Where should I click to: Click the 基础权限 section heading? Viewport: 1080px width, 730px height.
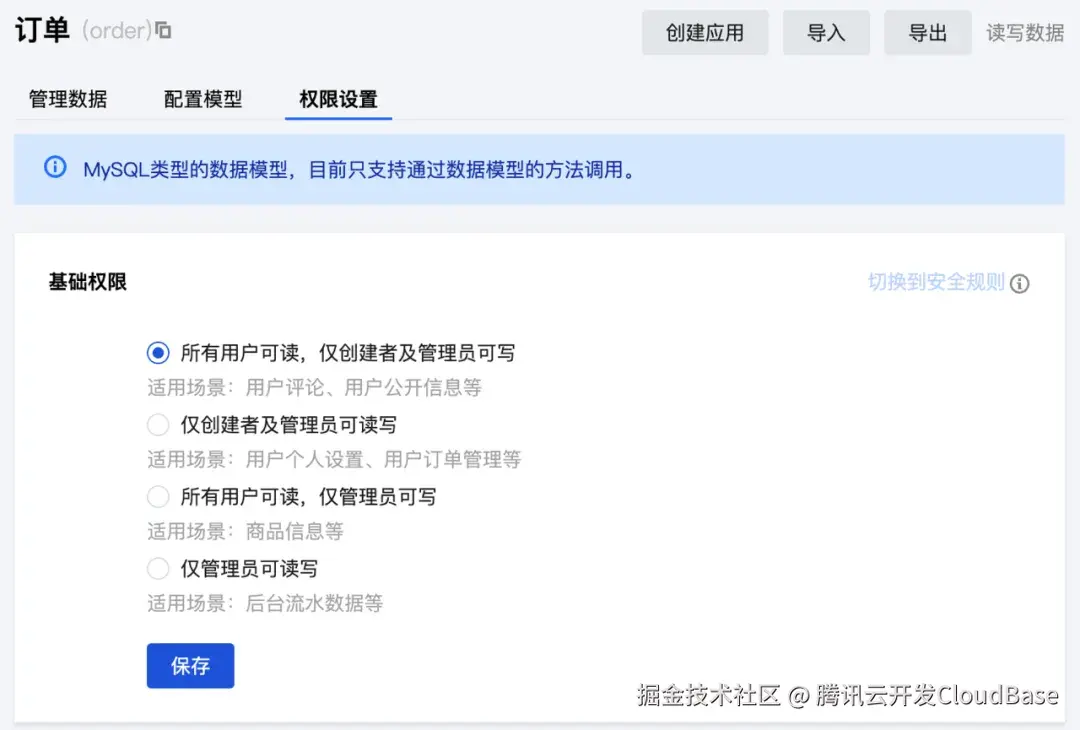click(87, 281)
